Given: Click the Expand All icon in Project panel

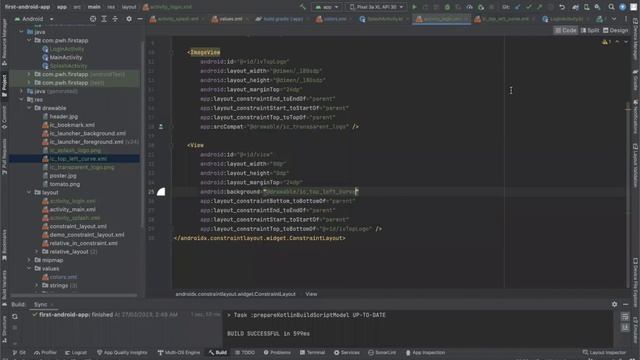Looking at the screenshot, I should point(104,19).
